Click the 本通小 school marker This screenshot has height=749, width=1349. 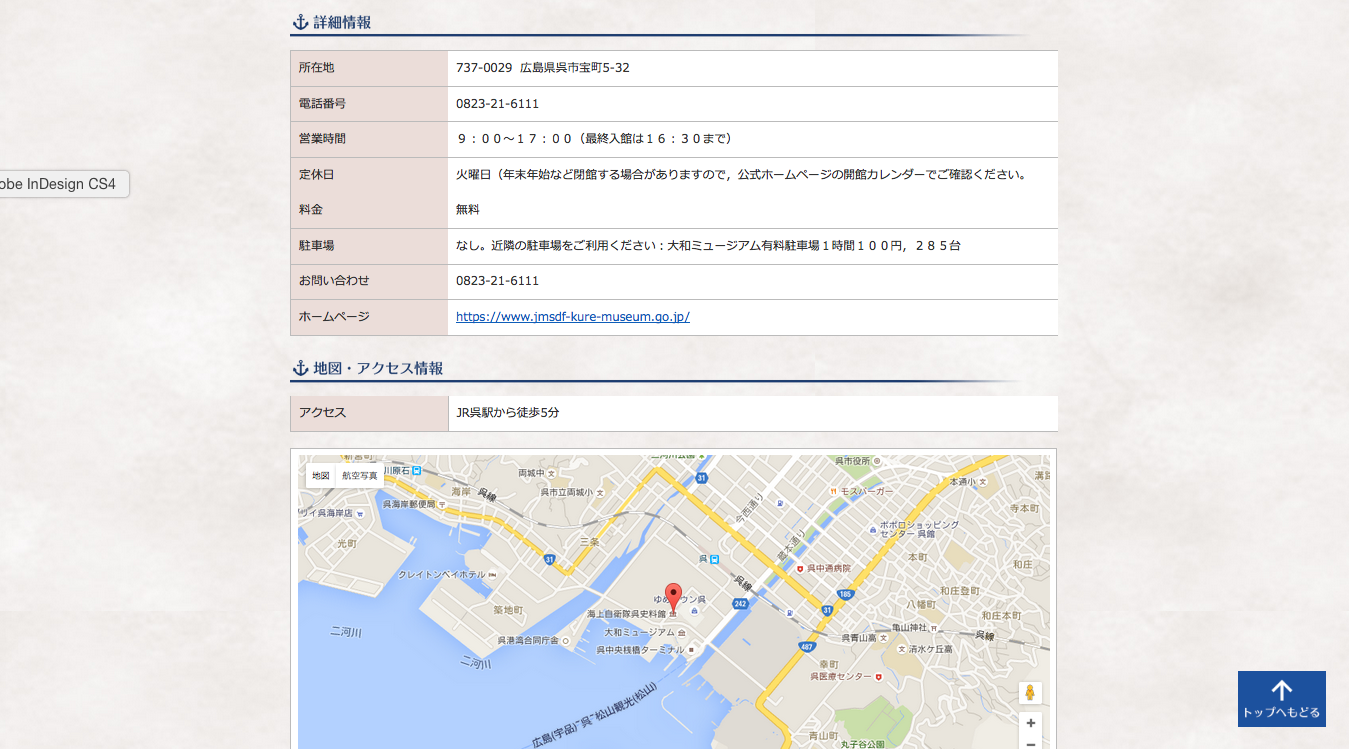[984, 481]
